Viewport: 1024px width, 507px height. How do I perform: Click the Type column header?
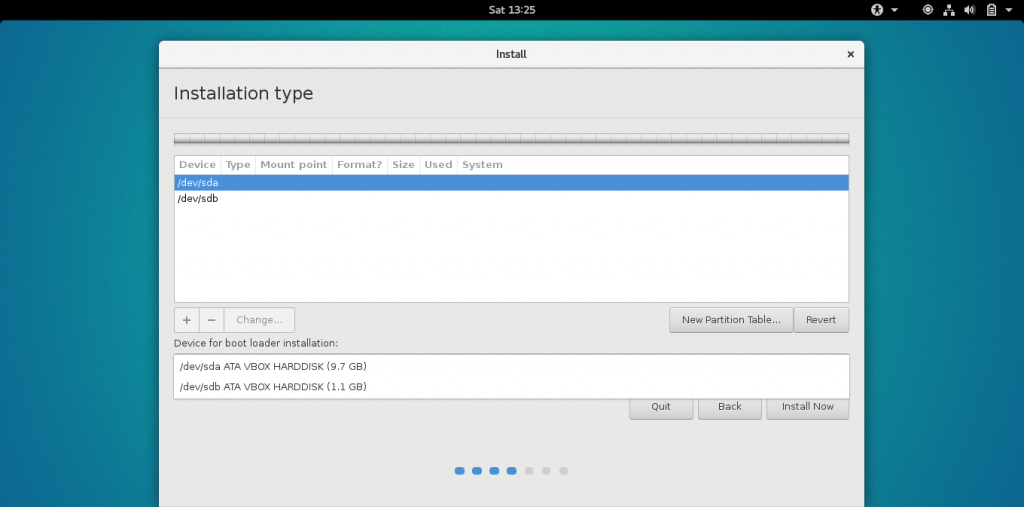click(x=238, y=165)
